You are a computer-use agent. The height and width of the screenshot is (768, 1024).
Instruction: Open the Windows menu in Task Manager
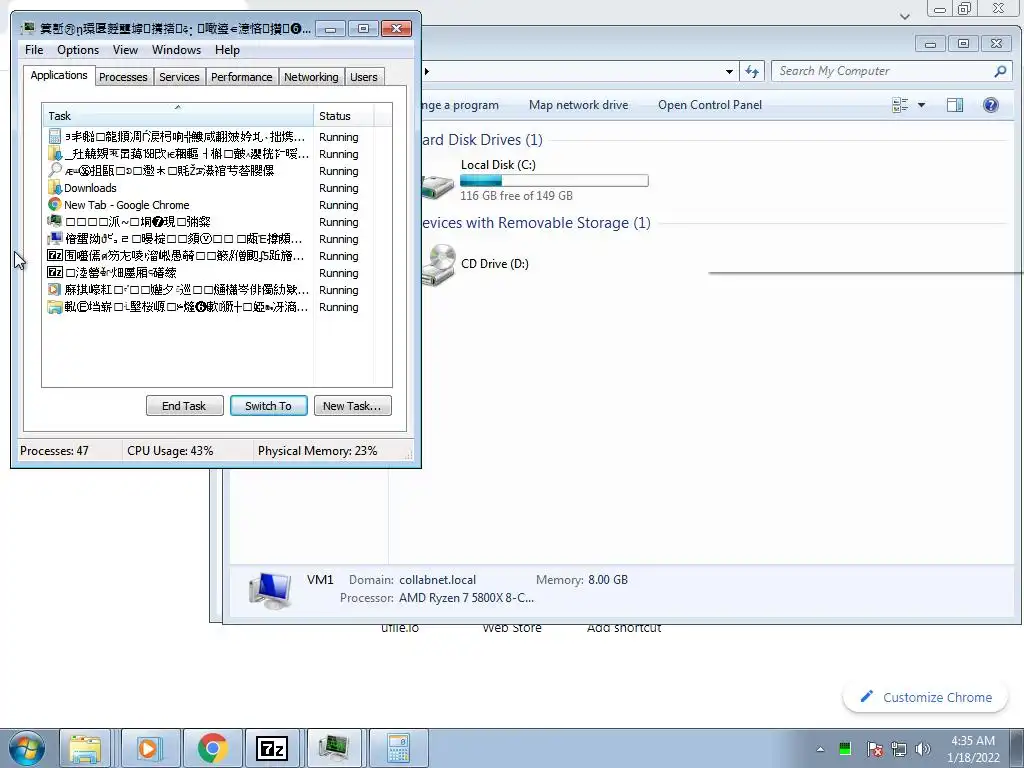pos(176,50)
